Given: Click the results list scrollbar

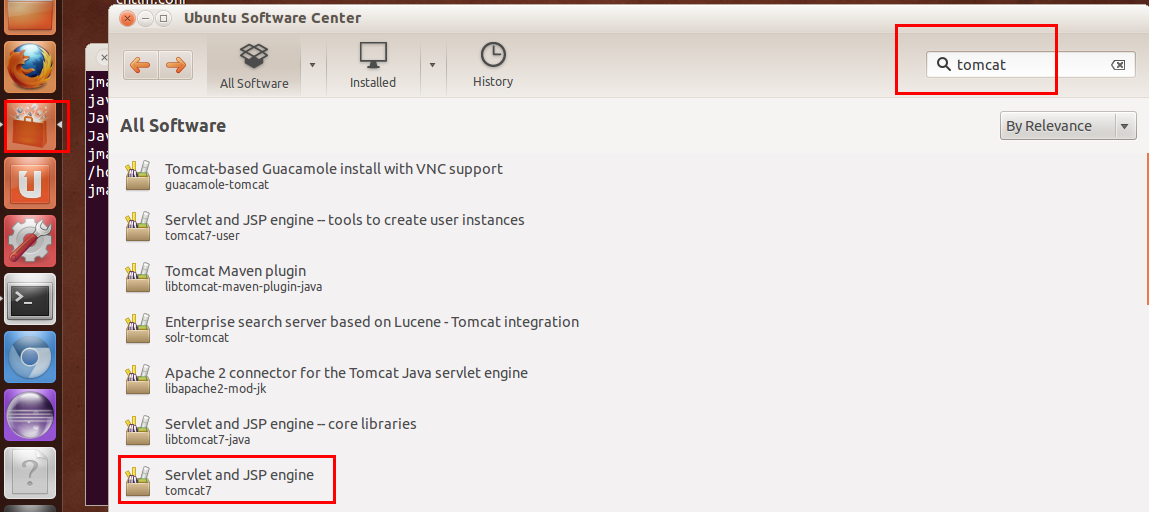Looking at the screenshot, I should point(1146,229).
